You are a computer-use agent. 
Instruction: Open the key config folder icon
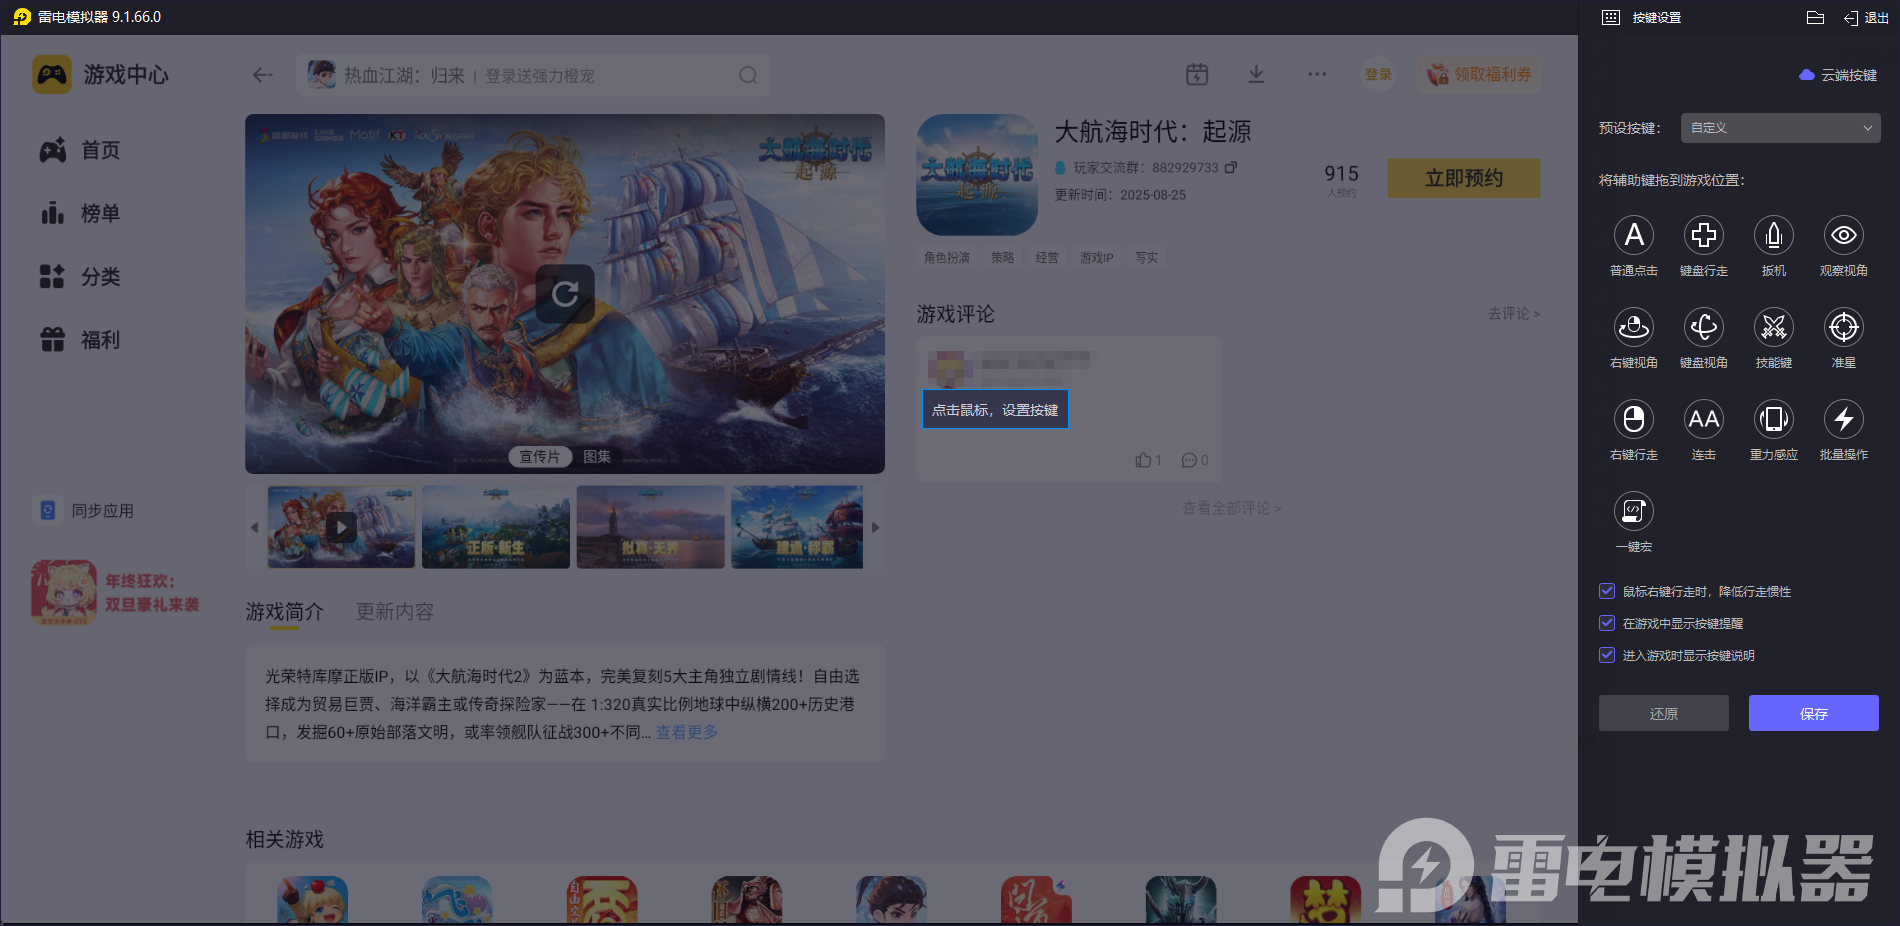1816,17
